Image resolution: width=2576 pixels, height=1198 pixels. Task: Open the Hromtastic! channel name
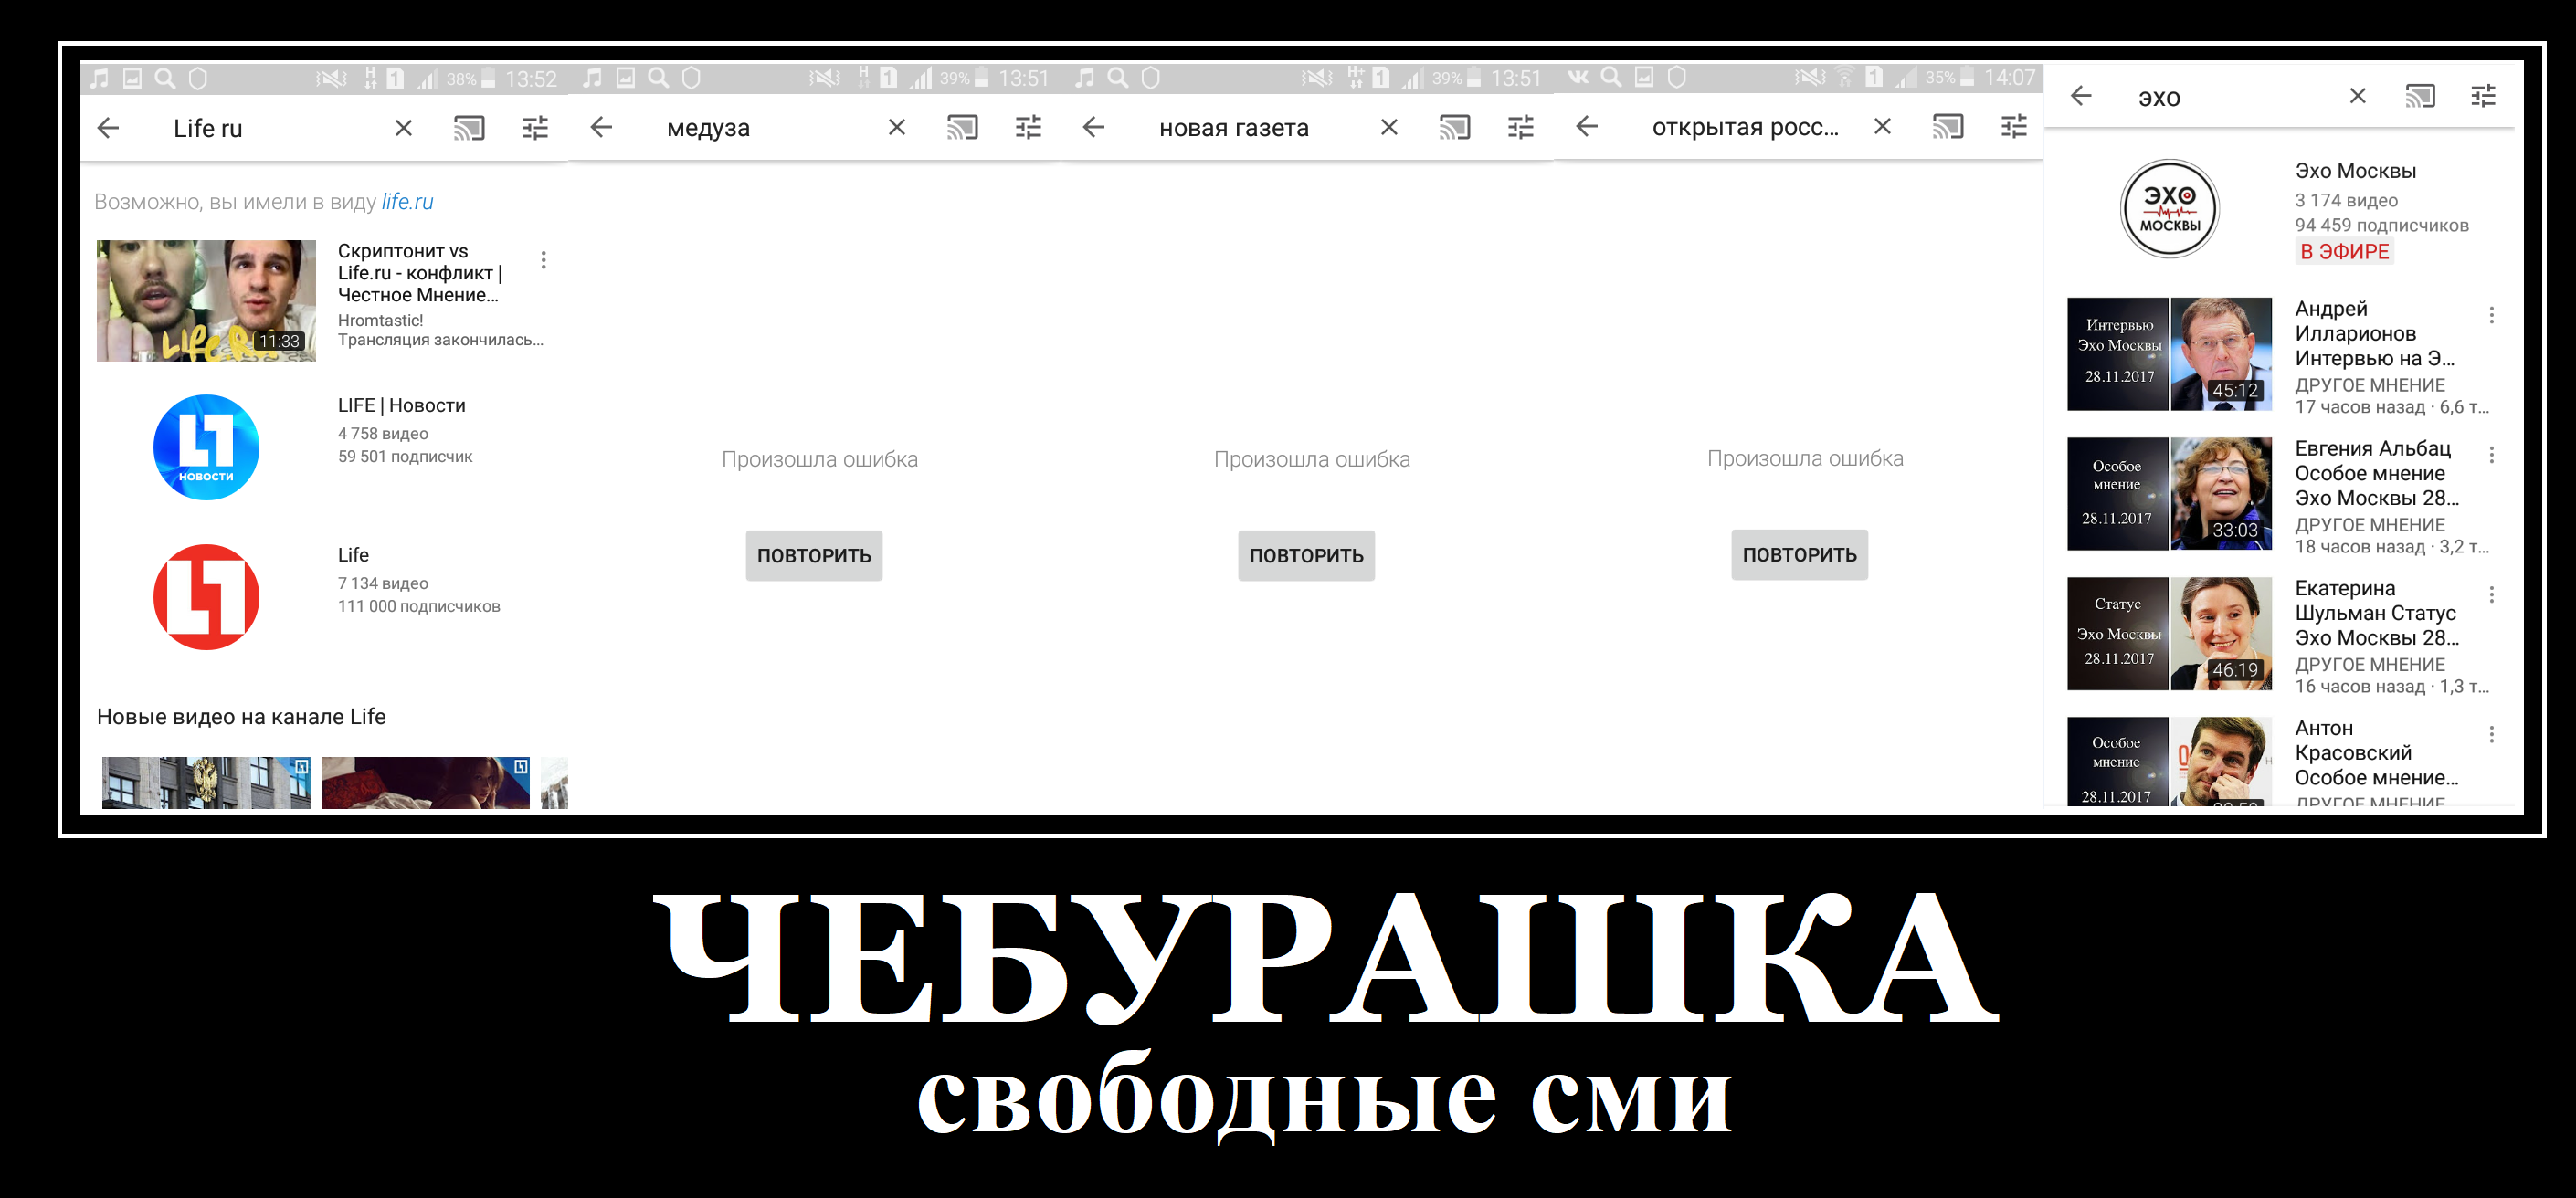[380, 320]
